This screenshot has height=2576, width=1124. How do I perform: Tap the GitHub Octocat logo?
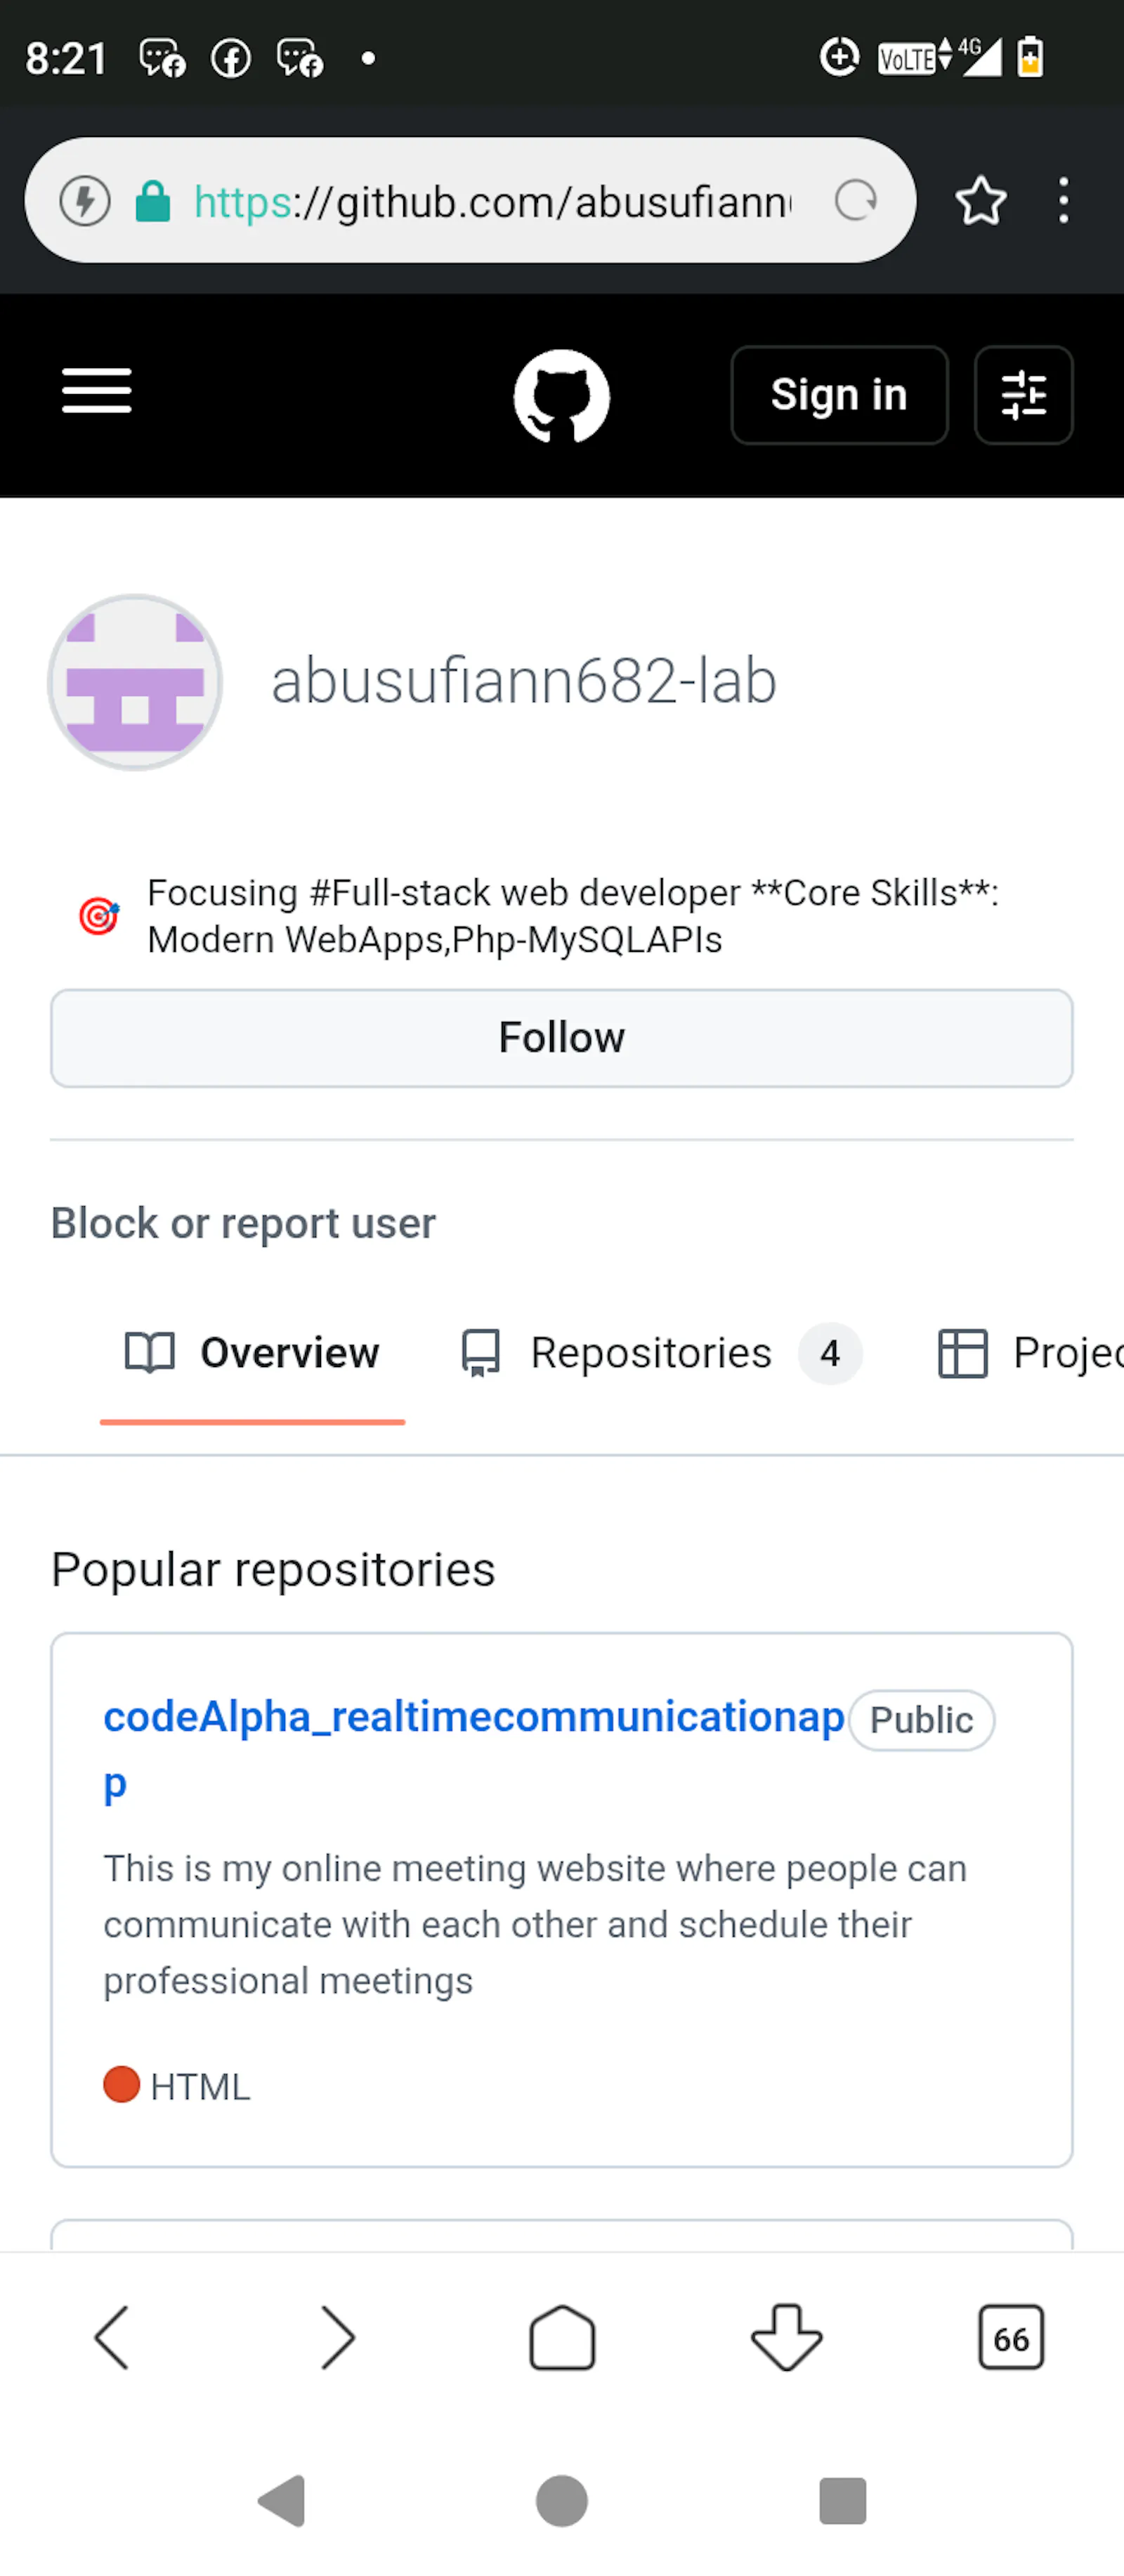click(562, 396)
